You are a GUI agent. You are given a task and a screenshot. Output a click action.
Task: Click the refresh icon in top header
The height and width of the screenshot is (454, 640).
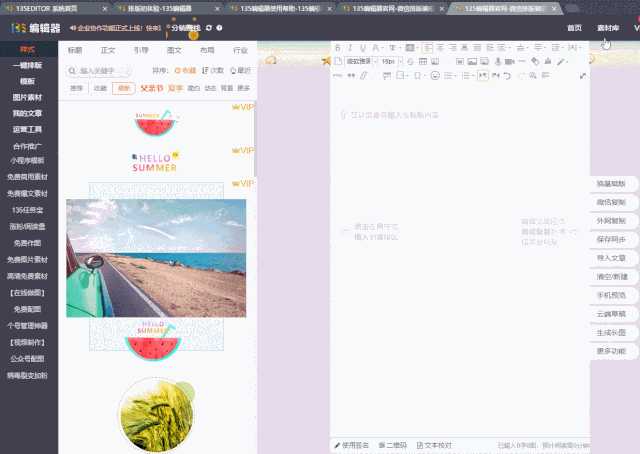(x=209, y=28)
